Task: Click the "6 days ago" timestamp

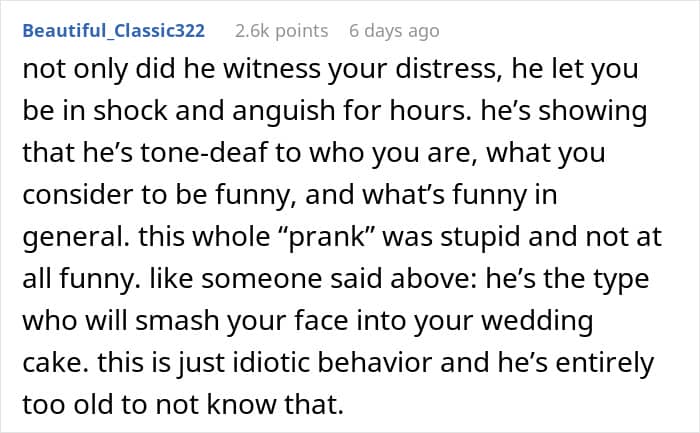Action: point(394,31)
